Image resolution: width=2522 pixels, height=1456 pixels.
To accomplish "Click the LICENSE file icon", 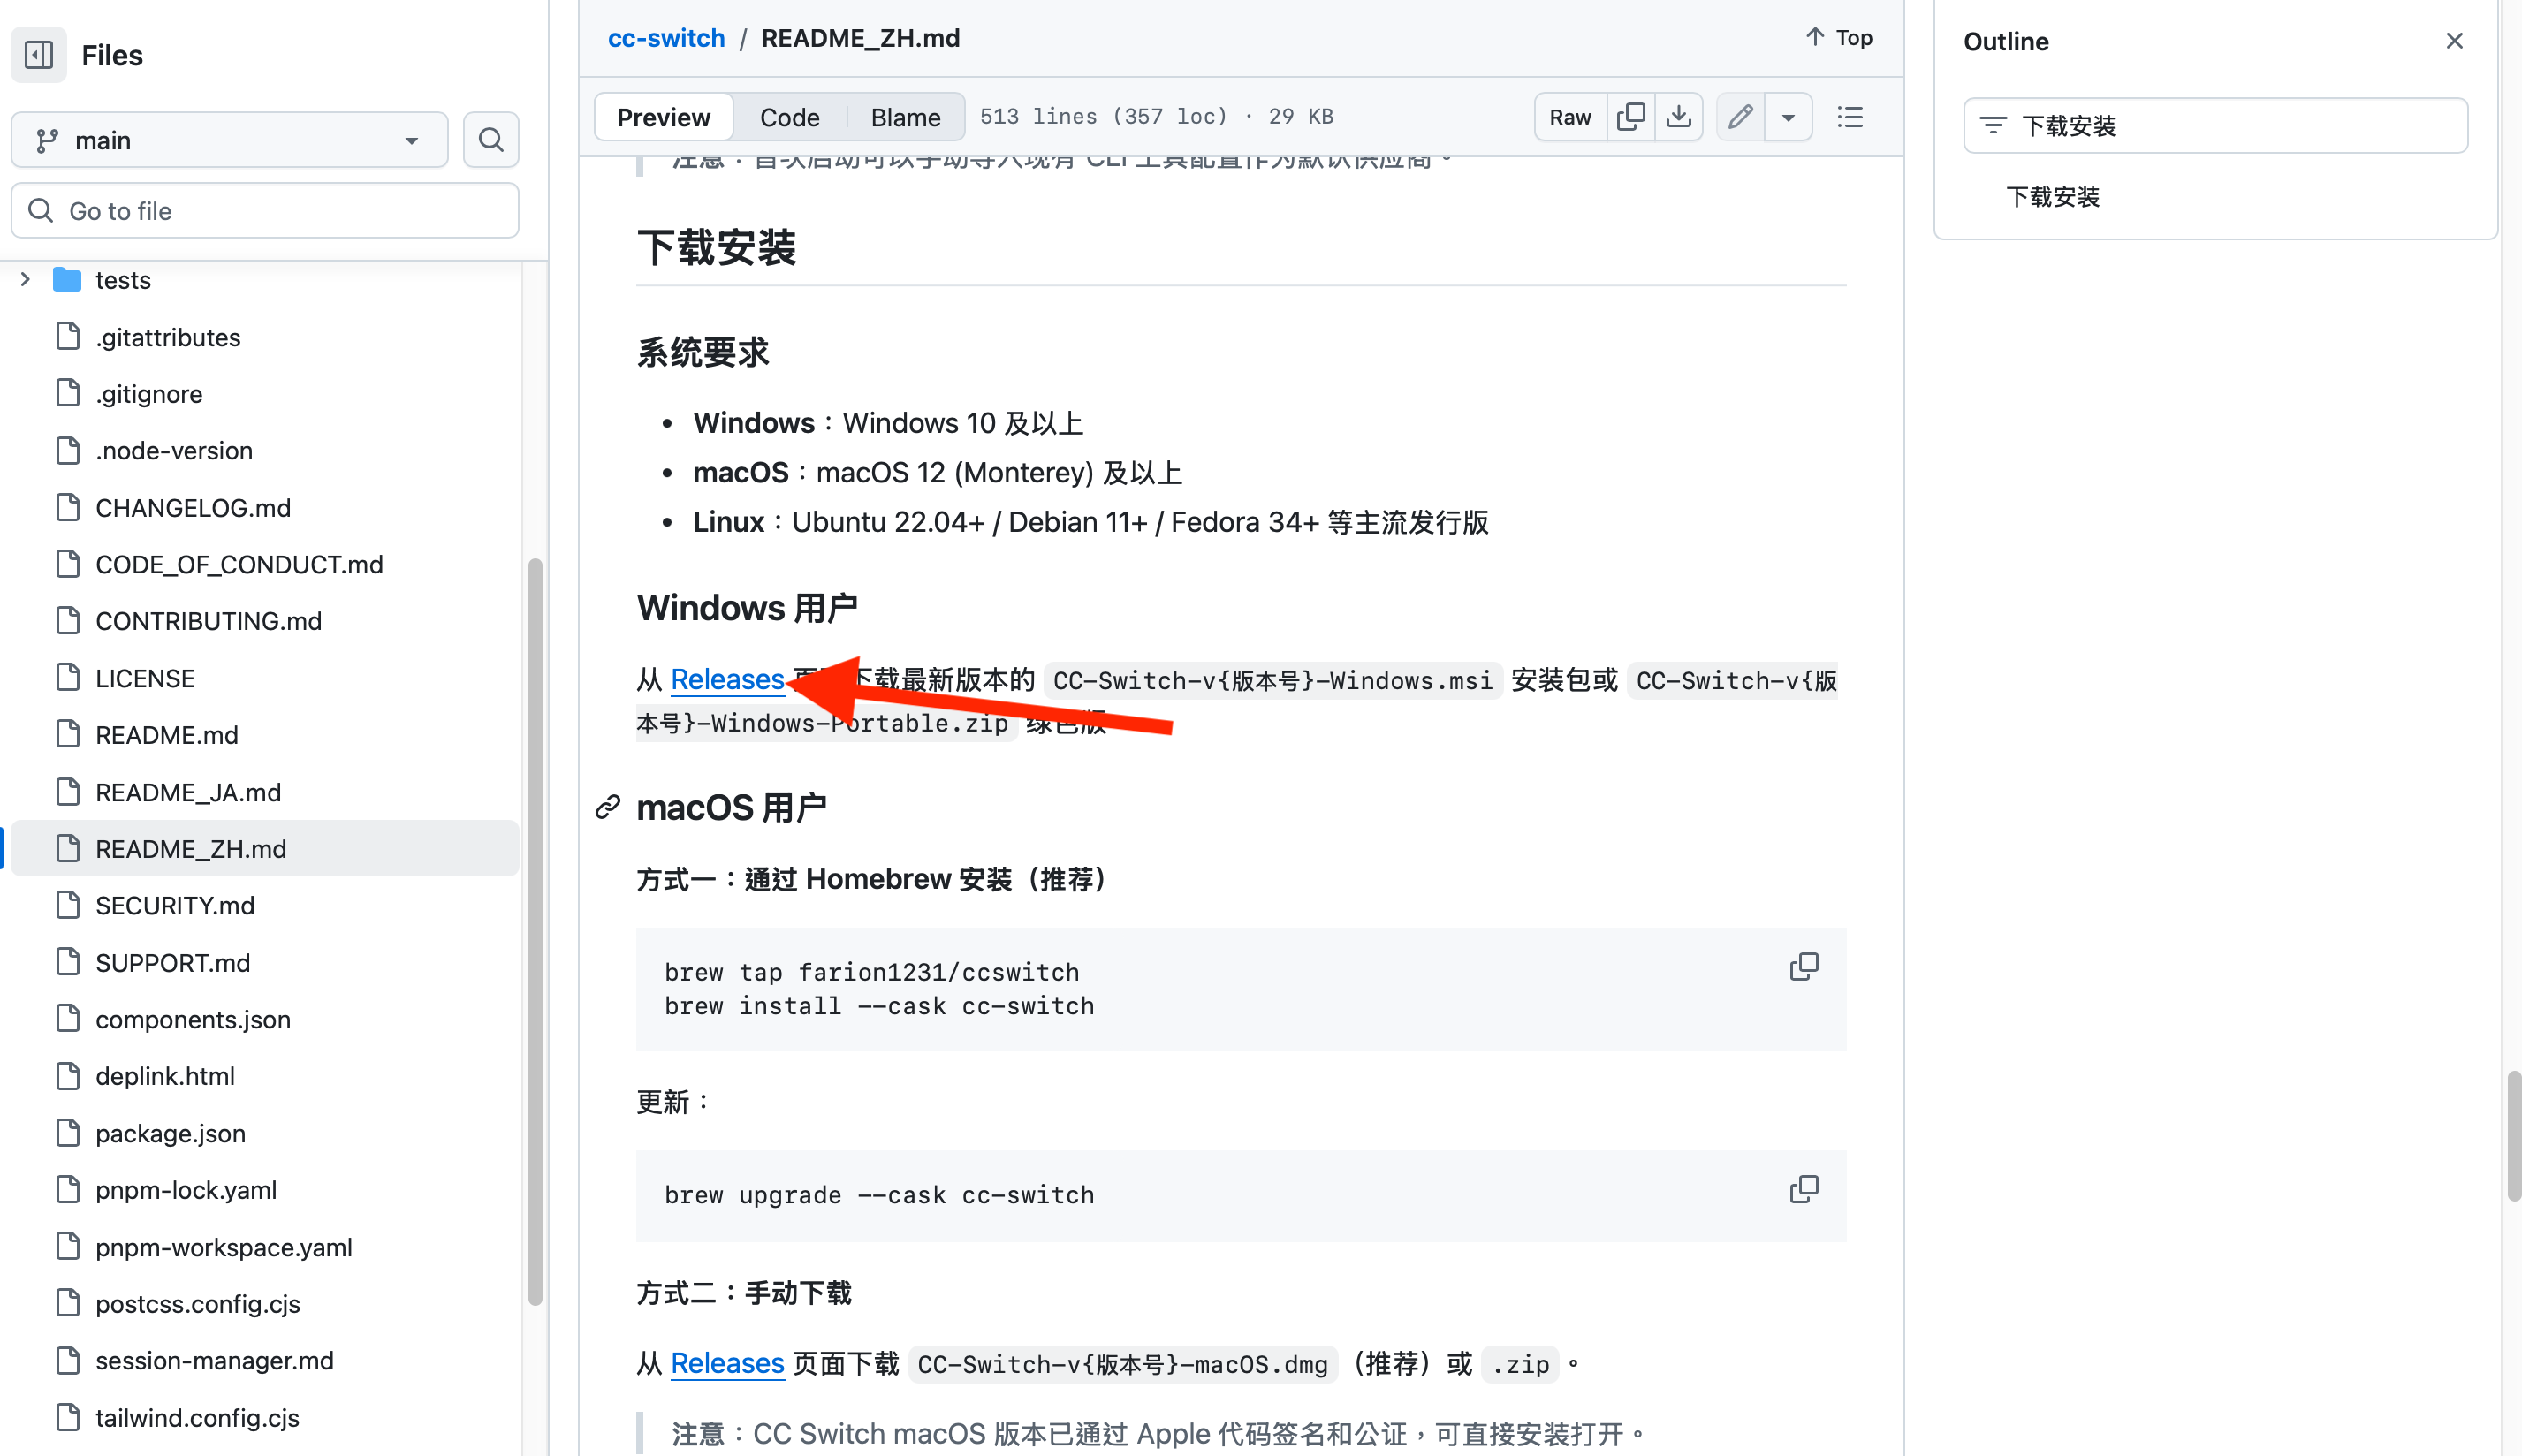I will click(68, 678).
